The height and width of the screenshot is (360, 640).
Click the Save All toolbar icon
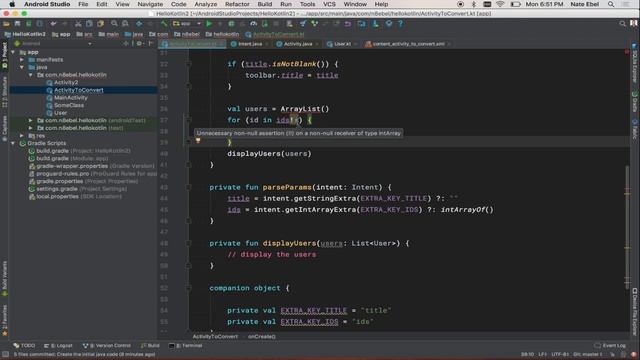pyautogui.click(x=17, y=24)
